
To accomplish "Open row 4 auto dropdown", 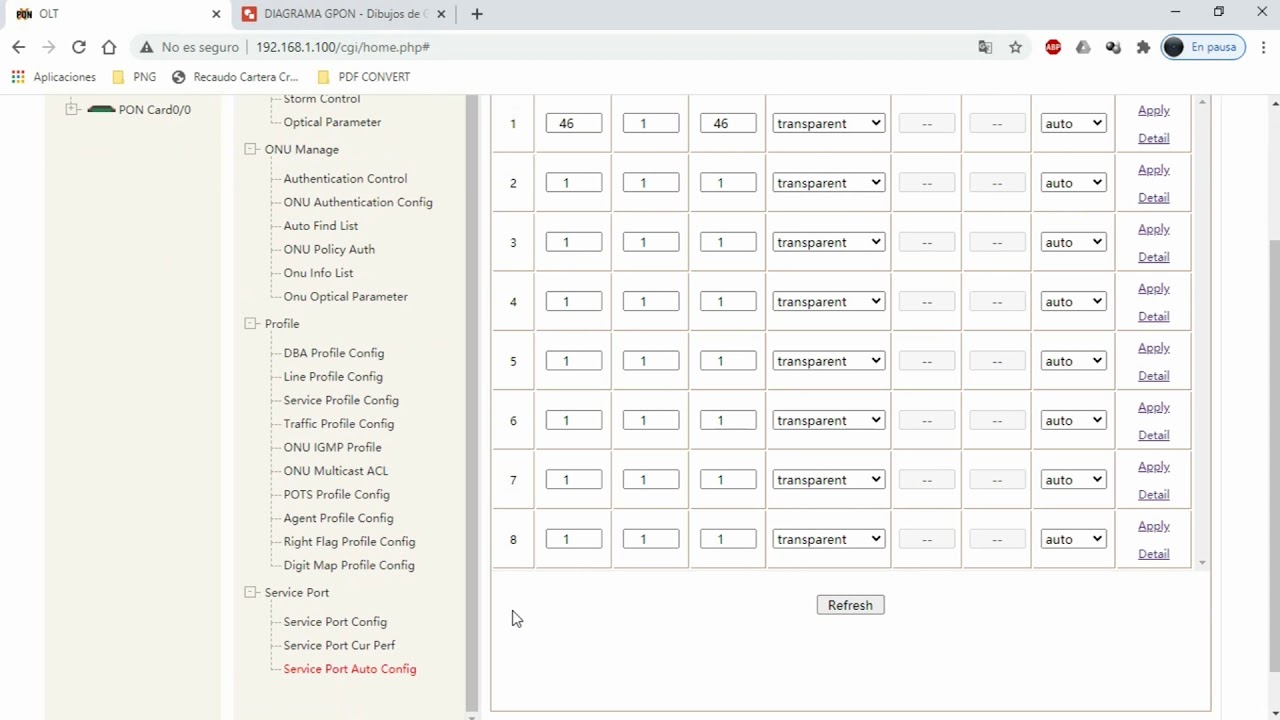I will tap(1073, 302).
